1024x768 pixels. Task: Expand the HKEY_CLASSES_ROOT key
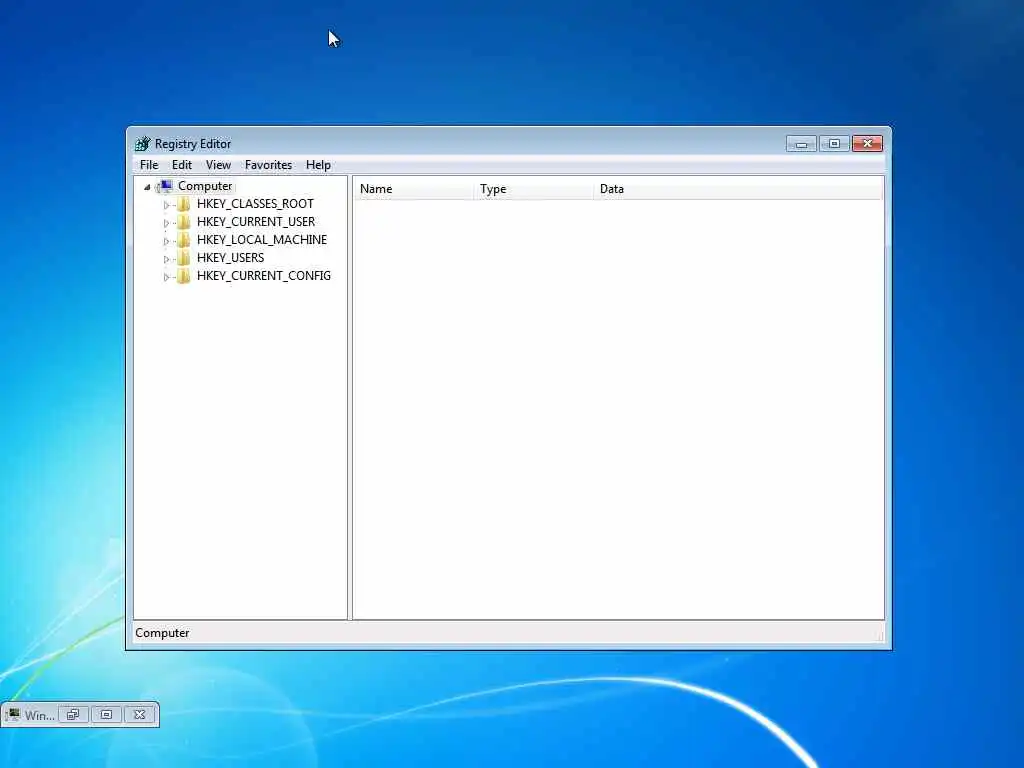click(x=166, y=205)
